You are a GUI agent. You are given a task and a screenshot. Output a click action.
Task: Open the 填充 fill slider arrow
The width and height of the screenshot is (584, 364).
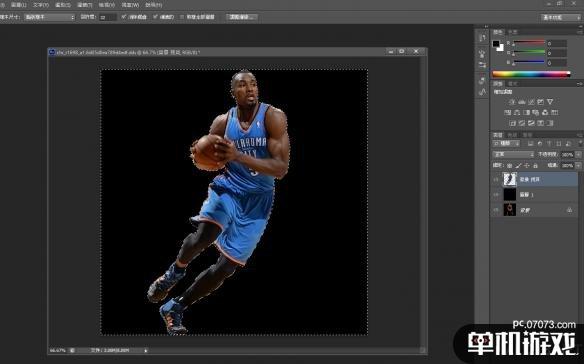point(578,165)
